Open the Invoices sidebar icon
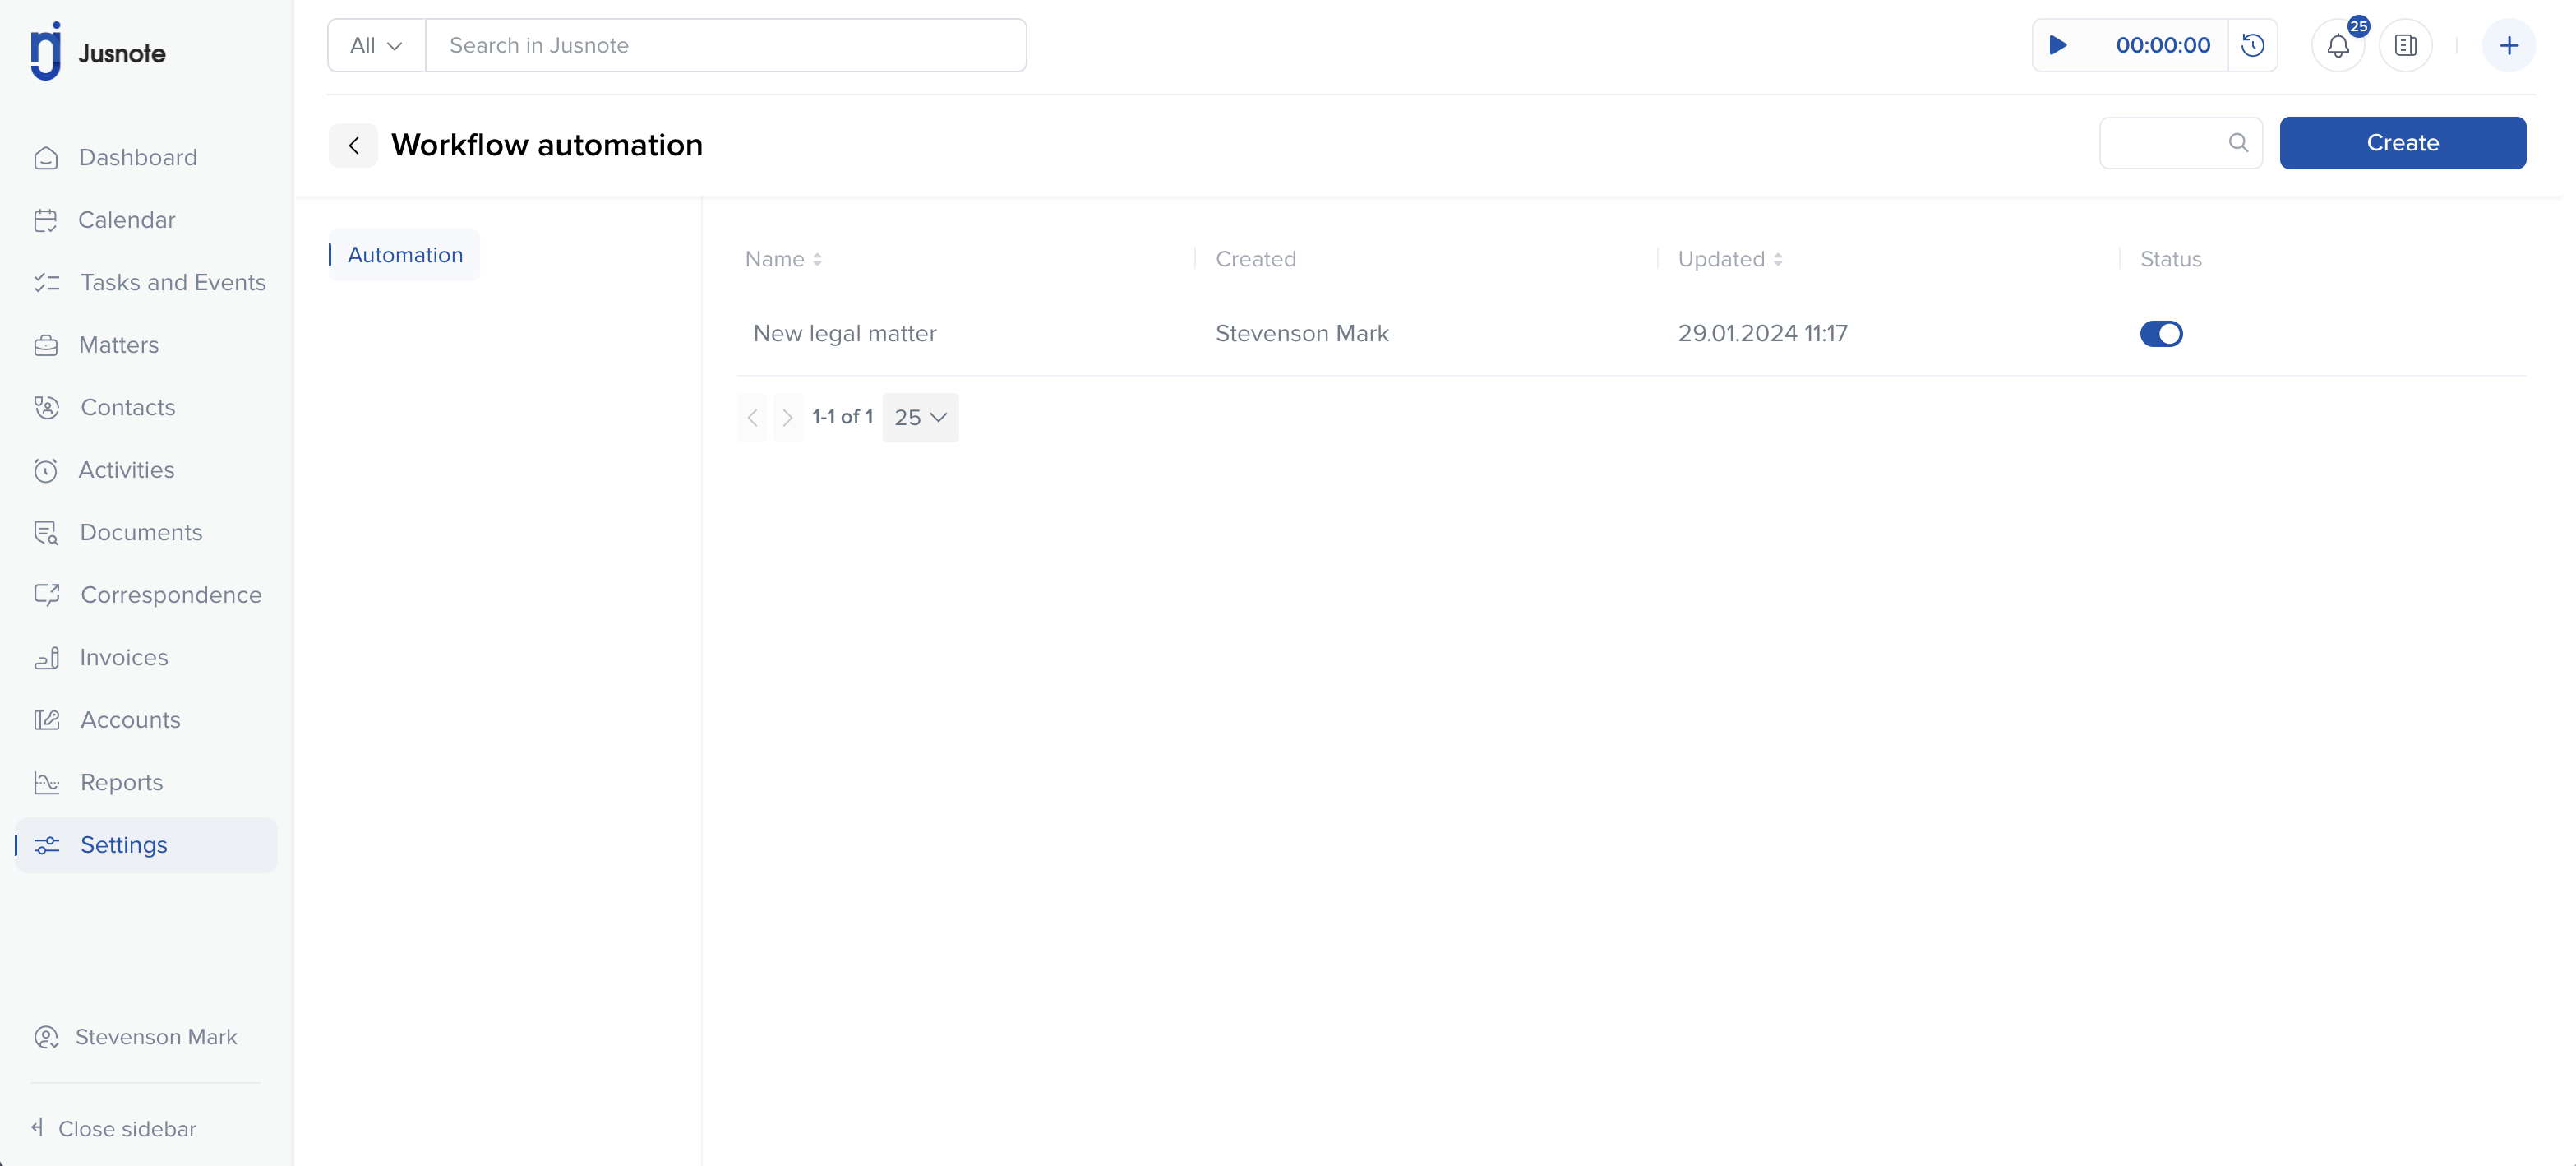2576x1166 pixels. pos(46,658)
